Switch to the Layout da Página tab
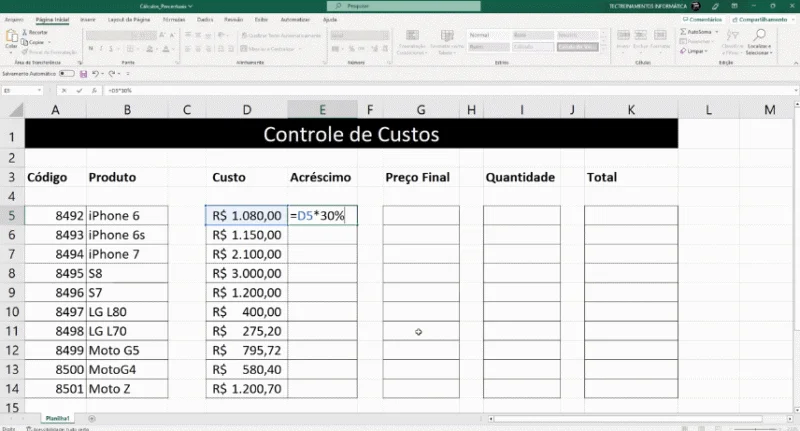The width and height of the screenshot is (800, 431). [x=129, y=19]
